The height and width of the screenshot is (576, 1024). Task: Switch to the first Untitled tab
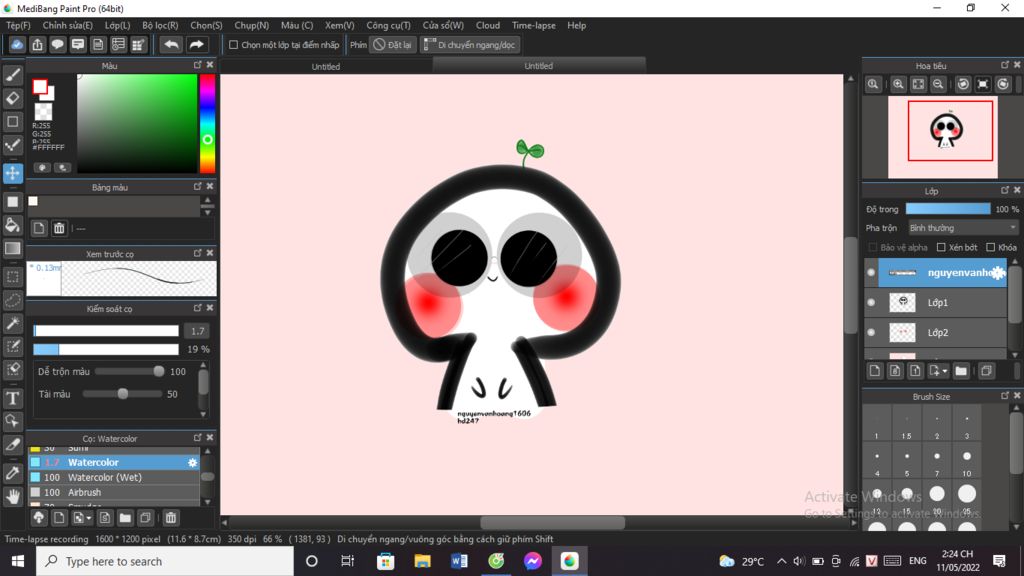pos(325,67)
